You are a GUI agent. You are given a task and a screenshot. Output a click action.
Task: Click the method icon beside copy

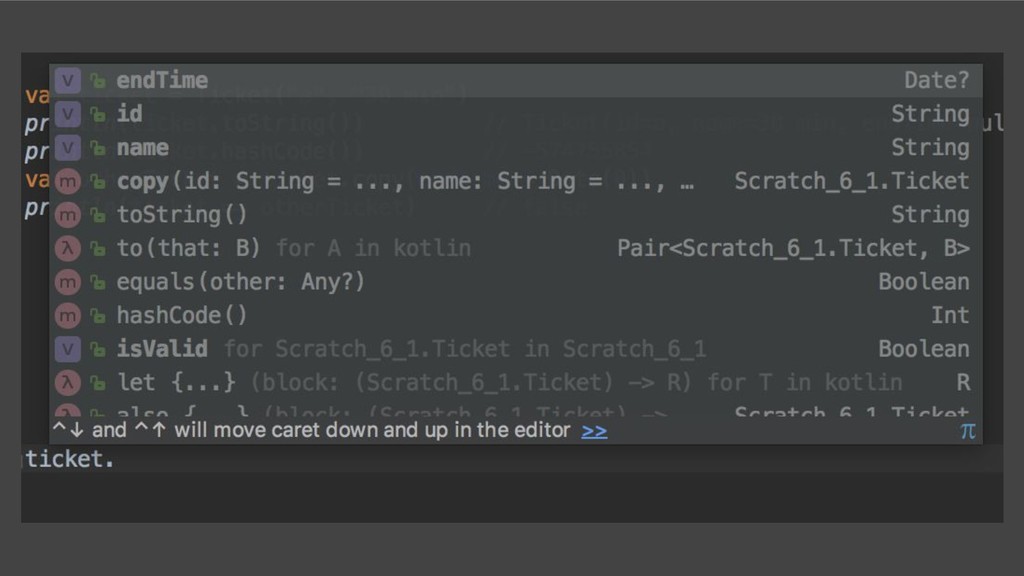click(67, 181)
